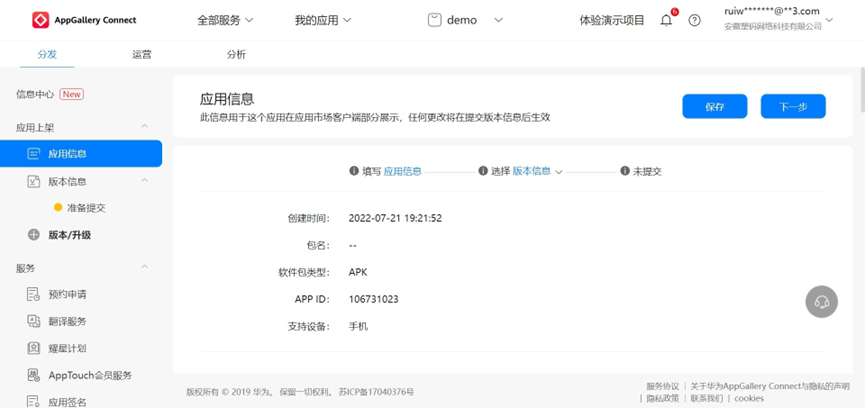Open 关于华为AppGallery Connect与隐私的声明 link
This screenshot has width=865, height=408.
770,386
